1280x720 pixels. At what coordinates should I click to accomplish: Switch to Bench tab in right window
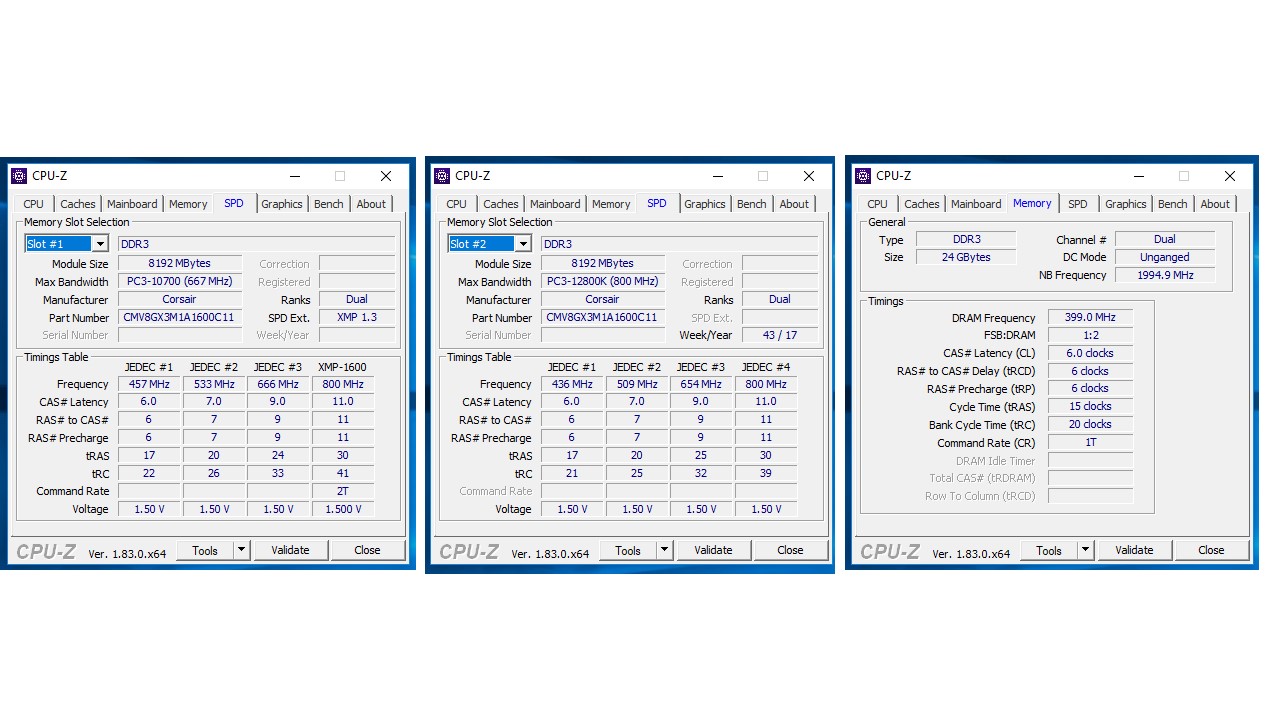click(1173, 204)
